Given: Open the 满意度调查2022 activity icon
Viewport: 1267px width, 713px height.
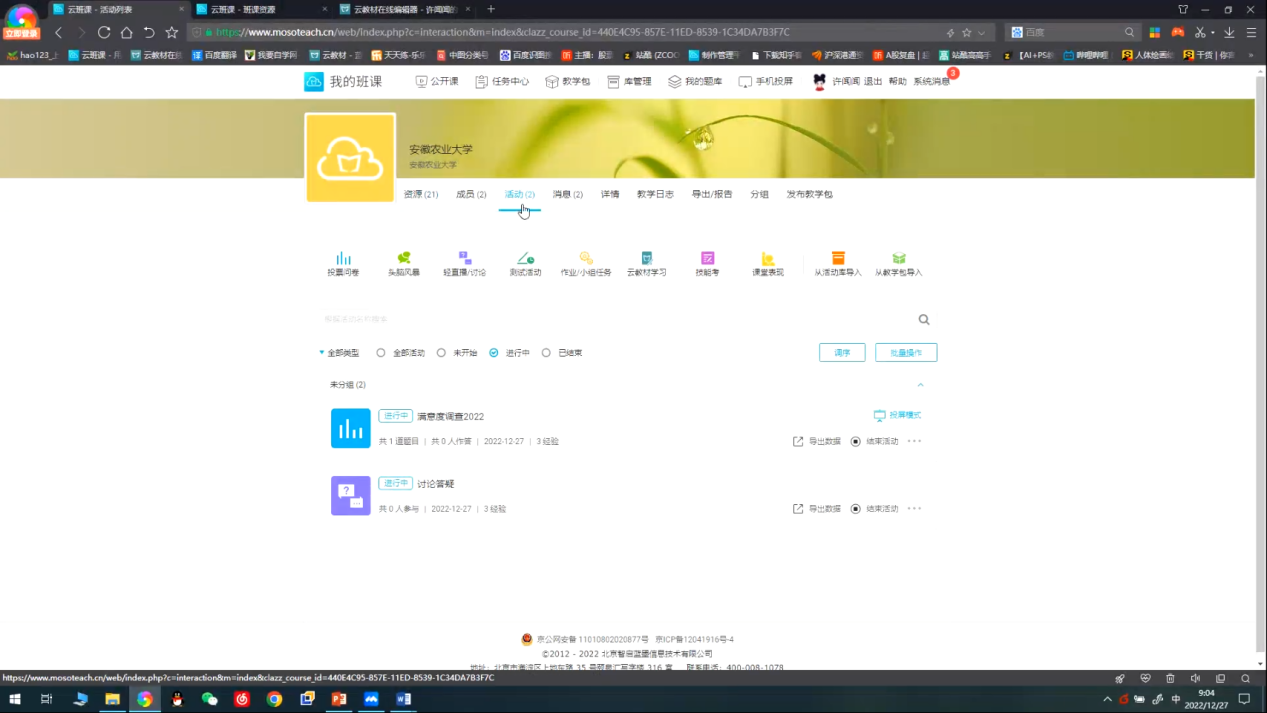Looking at the screenshot, I should 351,428.
